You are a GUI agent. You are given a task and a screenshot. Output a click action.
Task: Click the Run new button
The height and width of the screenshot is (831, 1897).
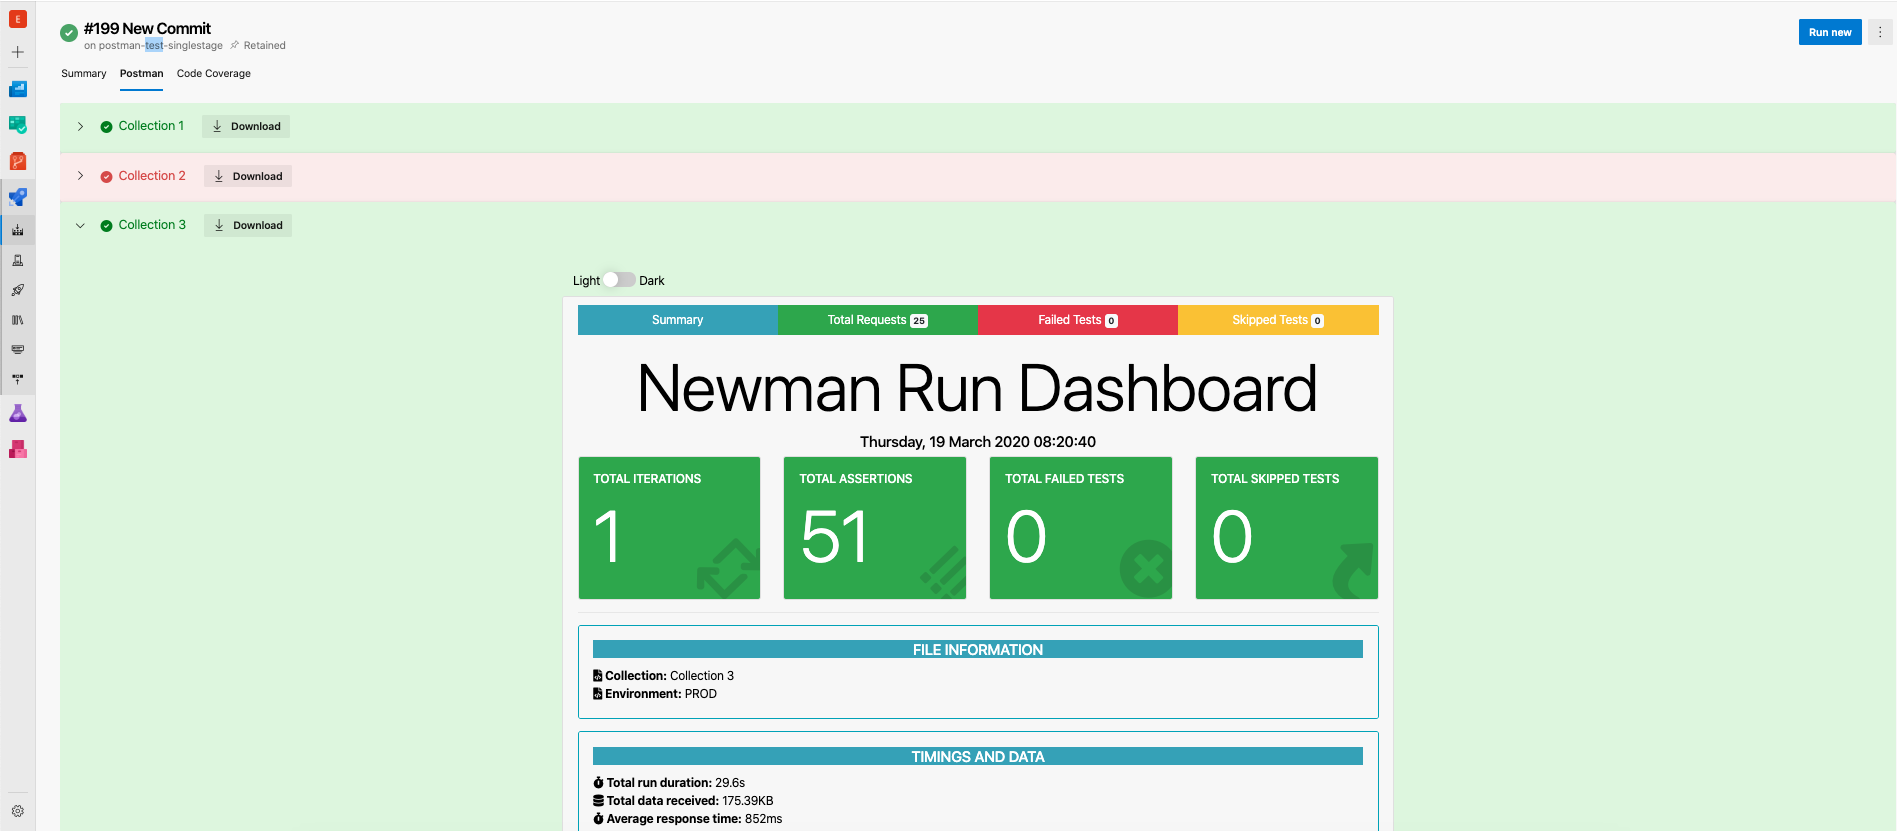click(x=1830, y=32)
